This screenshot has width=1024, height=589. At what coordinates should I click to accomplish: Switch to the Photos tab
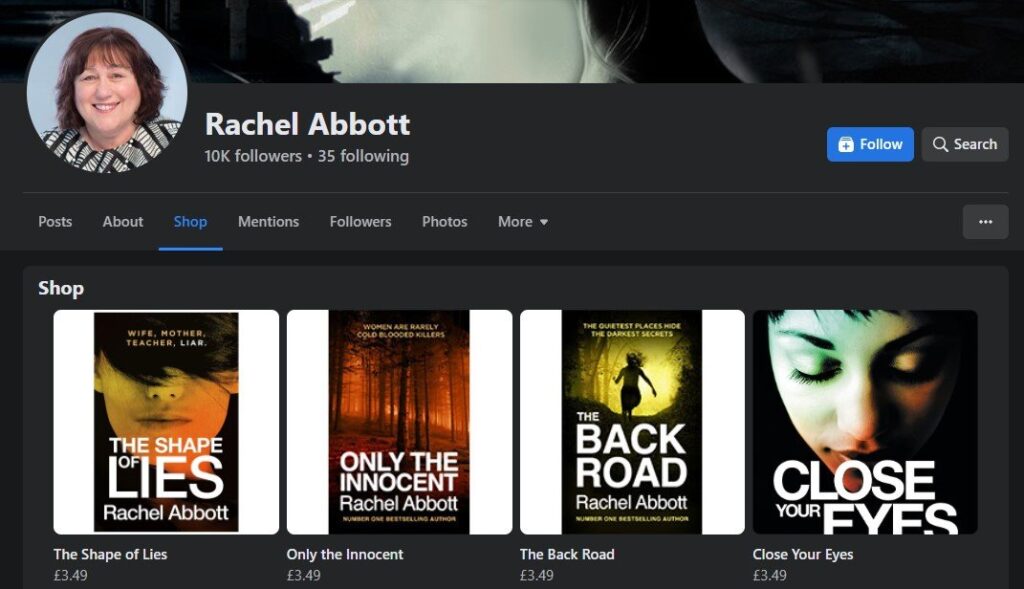(444, 221)
